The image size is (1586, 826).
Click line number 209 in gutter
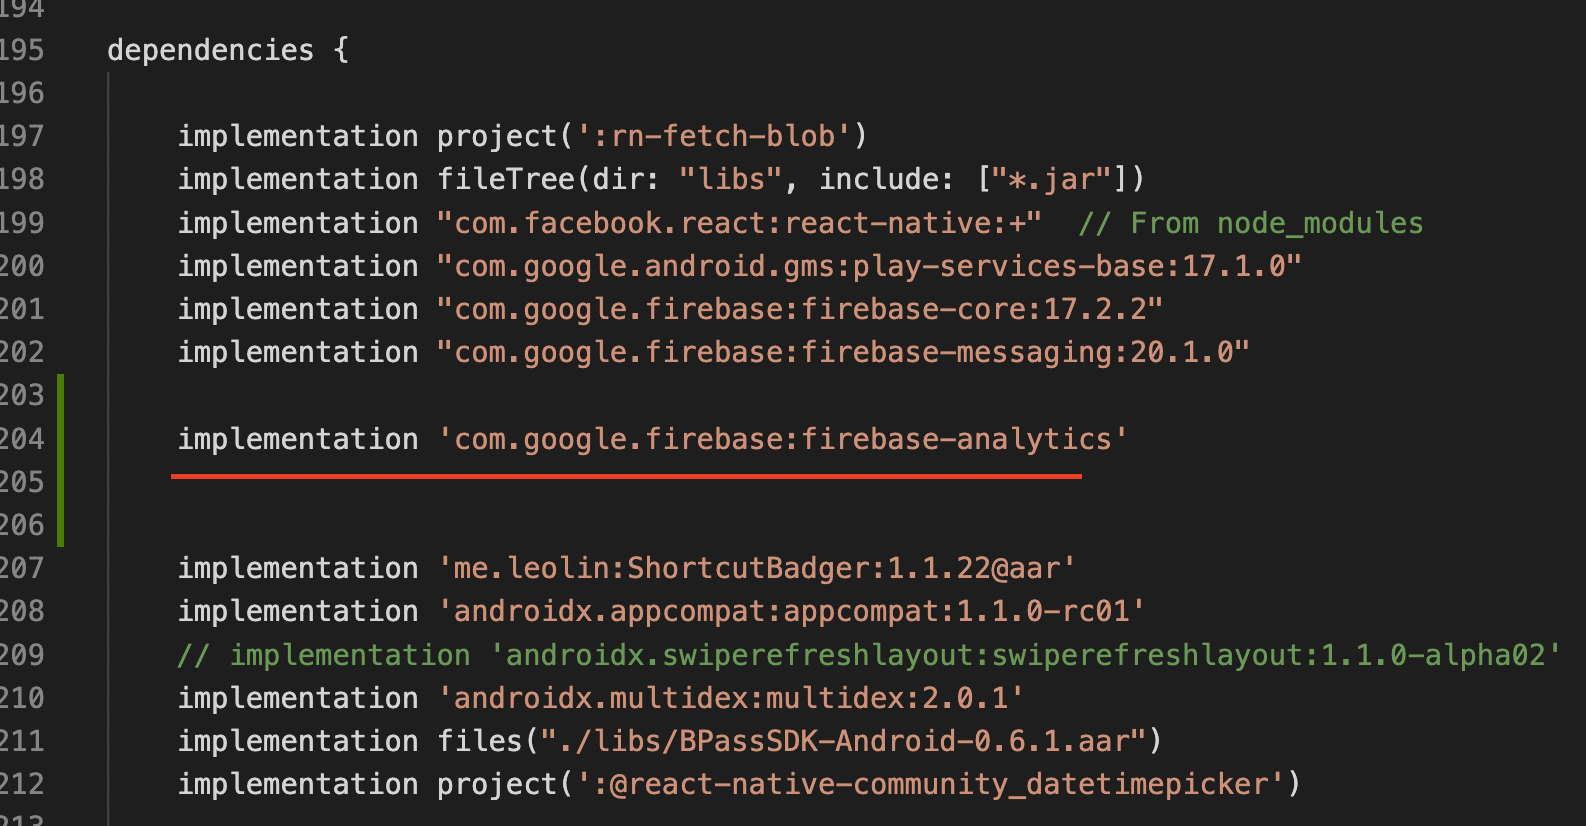[x=22, y=655]
